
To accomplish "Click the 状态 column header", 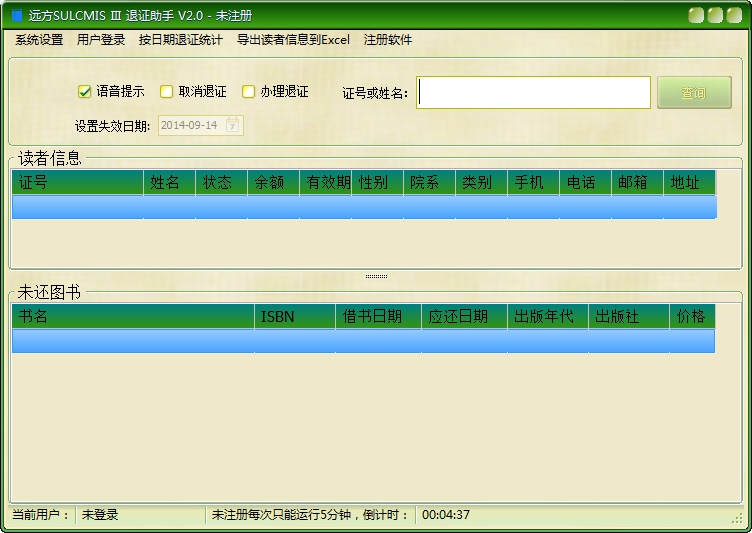I will (222, 182).
